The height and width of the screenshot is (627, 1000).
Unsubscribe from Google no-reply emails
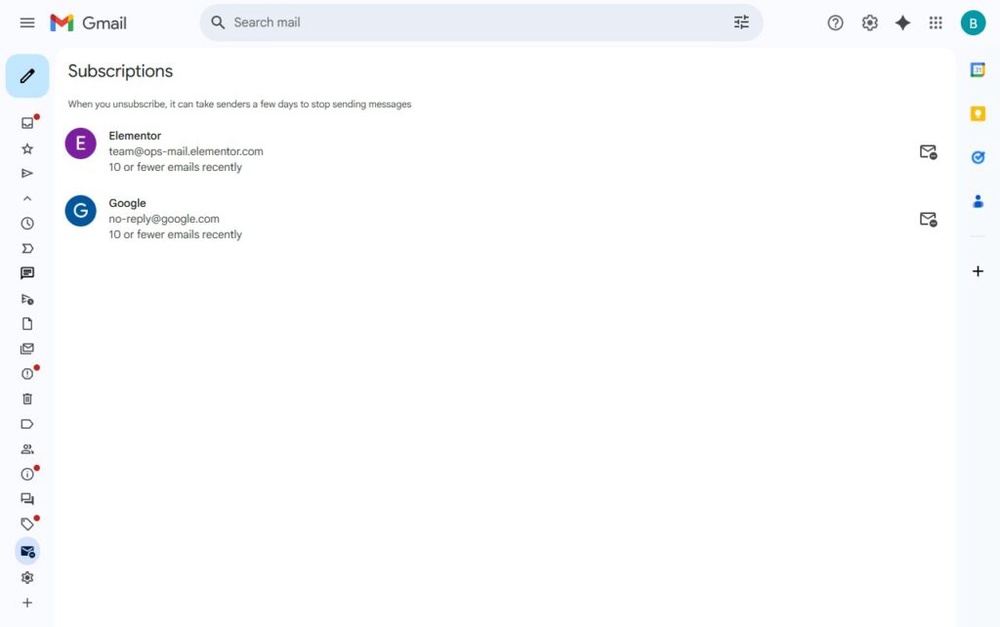click(928, 219)
